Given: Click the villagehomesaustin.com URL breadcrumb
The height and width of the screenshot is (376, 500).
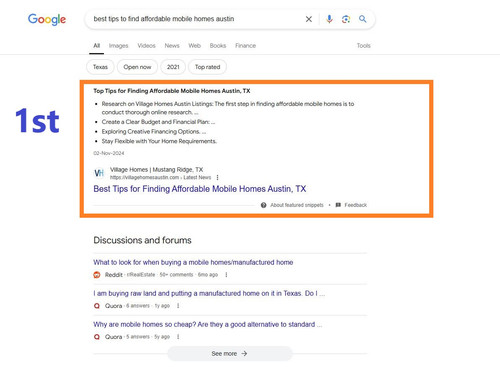Looking at the screenshot, I should [160, 177].
